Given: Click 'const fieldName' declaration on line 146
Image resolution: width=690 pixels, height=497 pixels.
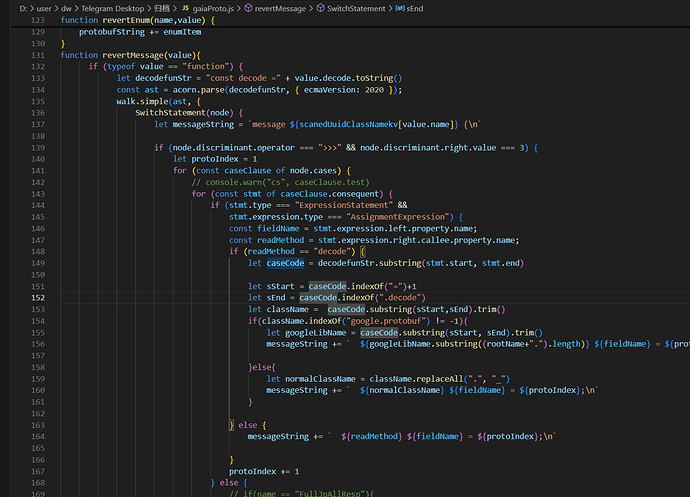Looking at the screenshot, I should (x=264, y=228).
